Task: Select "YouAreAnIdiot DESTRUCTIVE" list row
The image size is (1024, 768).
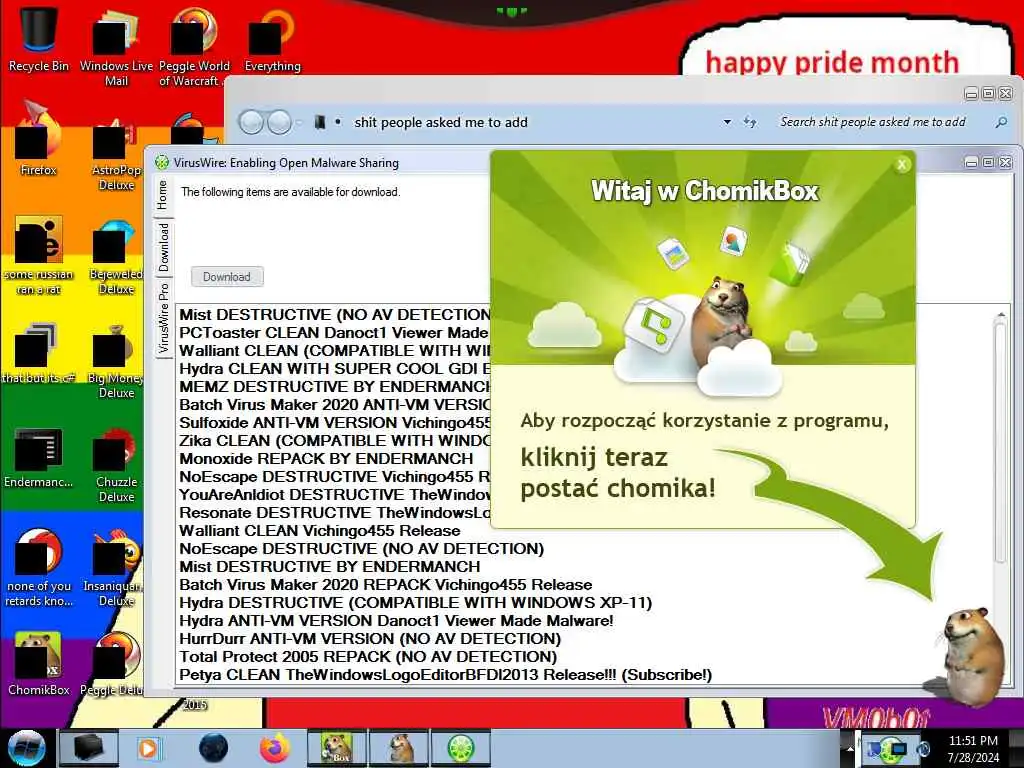Action: [x=334, y=494]
